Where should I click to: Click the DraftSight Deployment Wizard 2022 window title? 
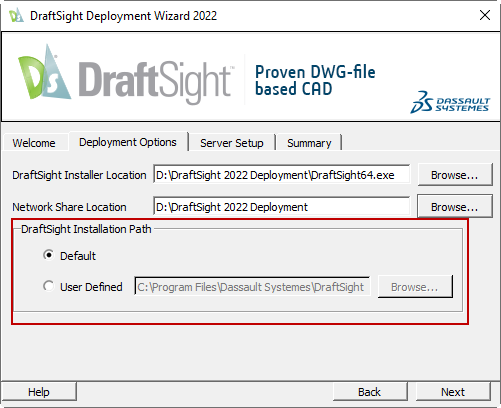pyautogui.click(x=123, y=16)
